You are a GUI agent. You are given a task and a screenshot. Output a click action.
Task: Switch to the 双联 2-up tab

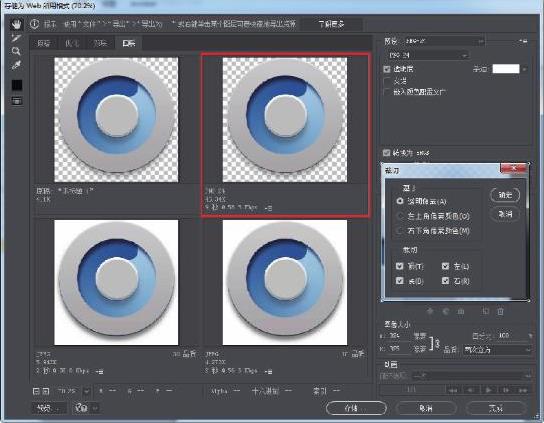(x=100, y=43)
